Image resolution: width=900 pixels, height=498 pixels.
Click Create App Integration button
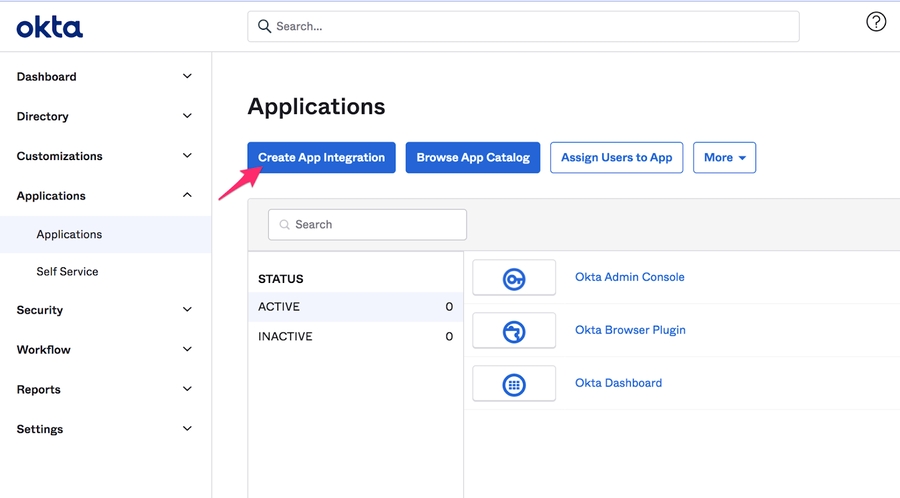click(x=321, y=158)
